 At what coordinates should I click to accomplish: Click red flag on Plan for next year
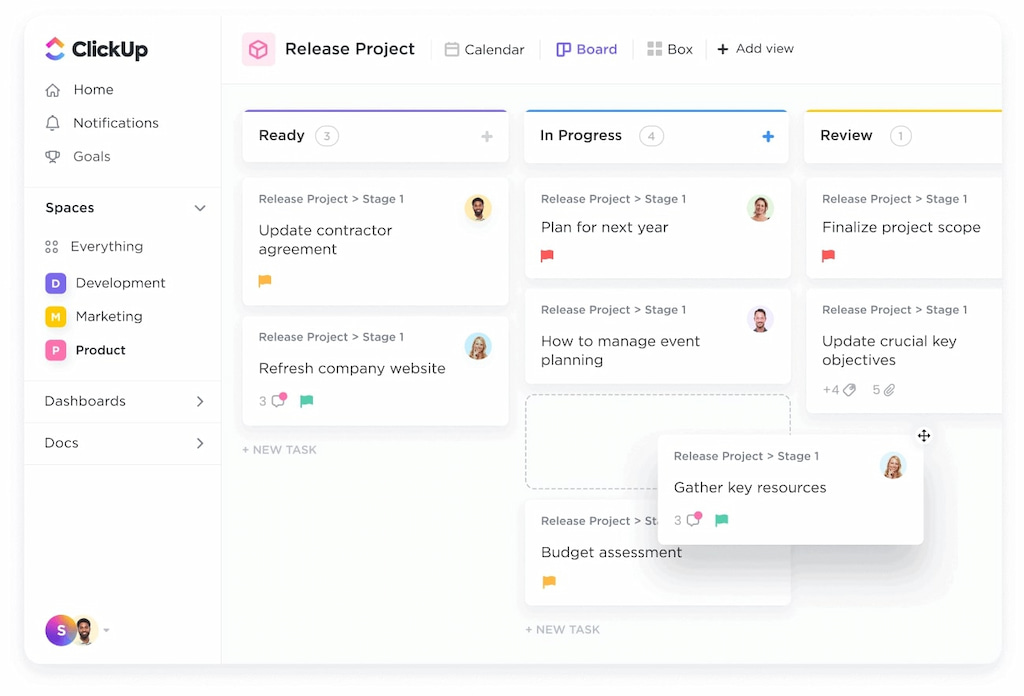pos(547,256)
